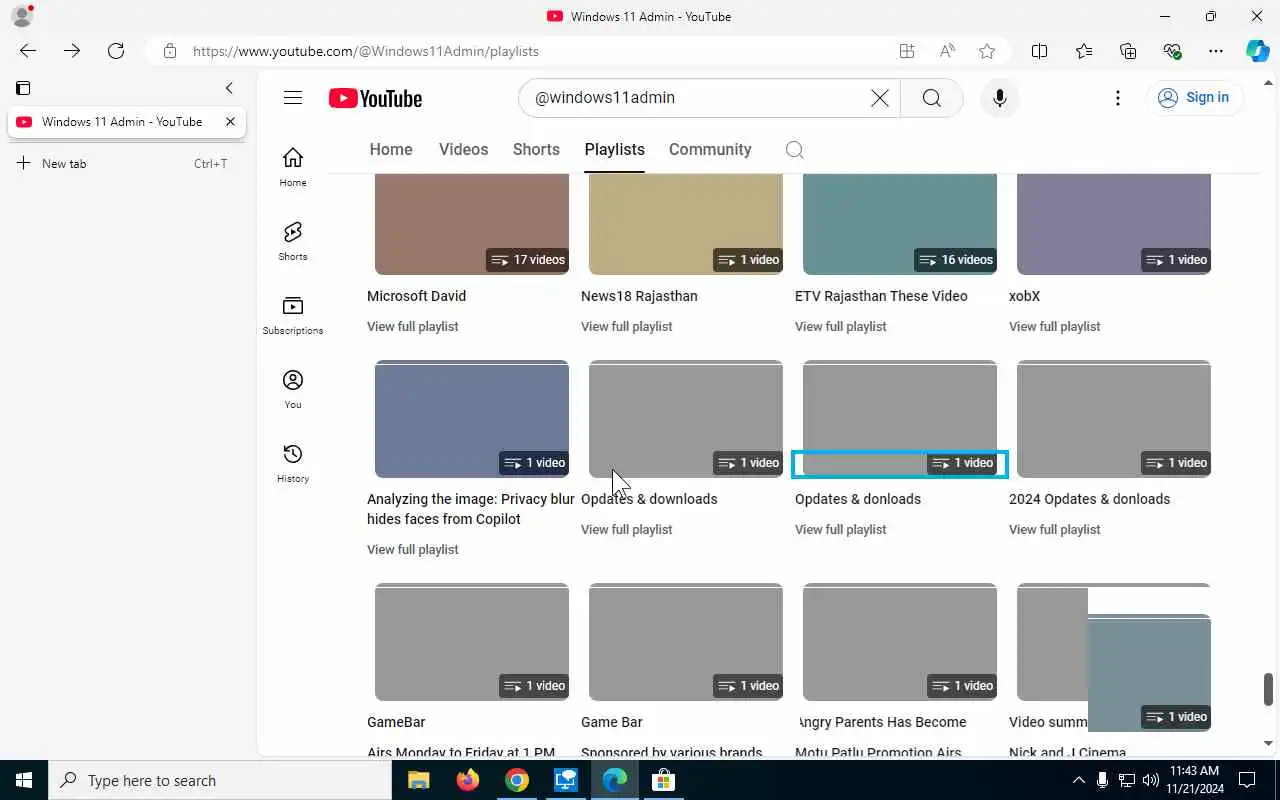Open browser Collections
The image size is (1280, 800).
tap(1128, 51)
